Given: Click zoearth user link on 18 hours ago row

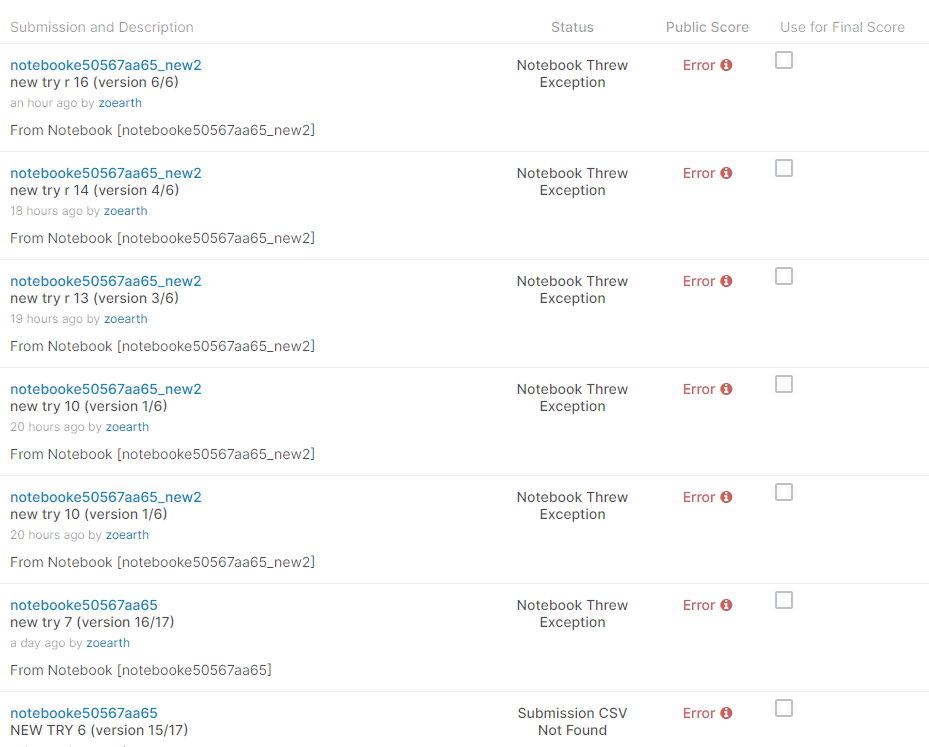Looking at the screenshot, I should click(x=125, y=211).
